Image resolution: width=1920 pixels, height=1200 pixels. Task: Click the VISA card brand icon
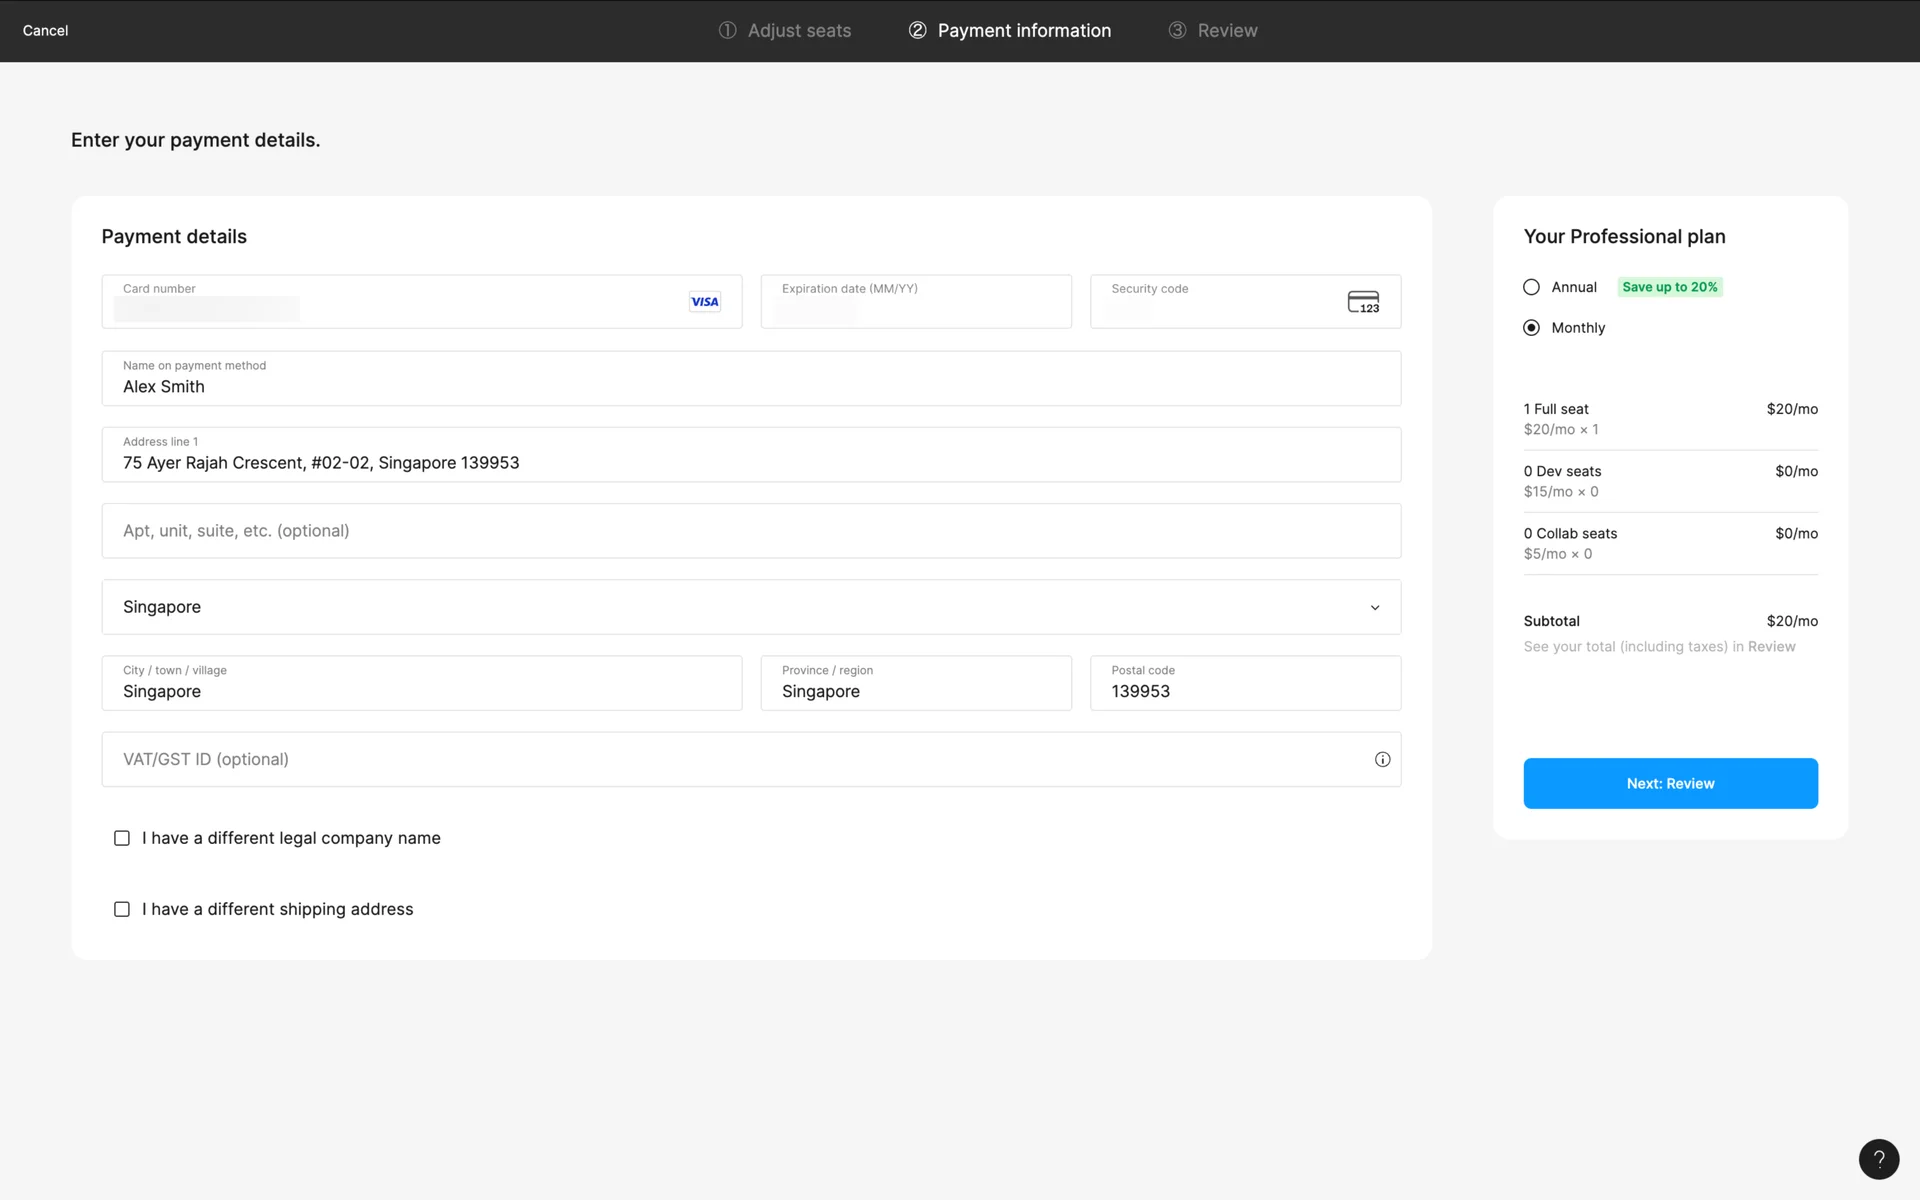(704, 301)
